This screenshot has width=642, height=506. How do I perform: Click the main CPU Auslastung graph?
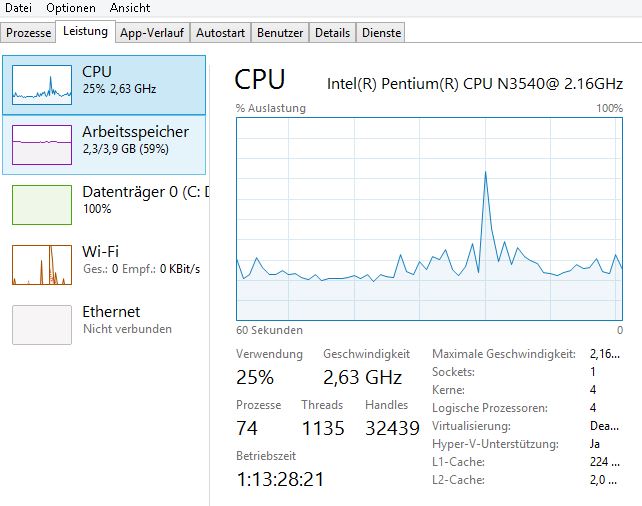pyautogui.click(x=430, y=219)
